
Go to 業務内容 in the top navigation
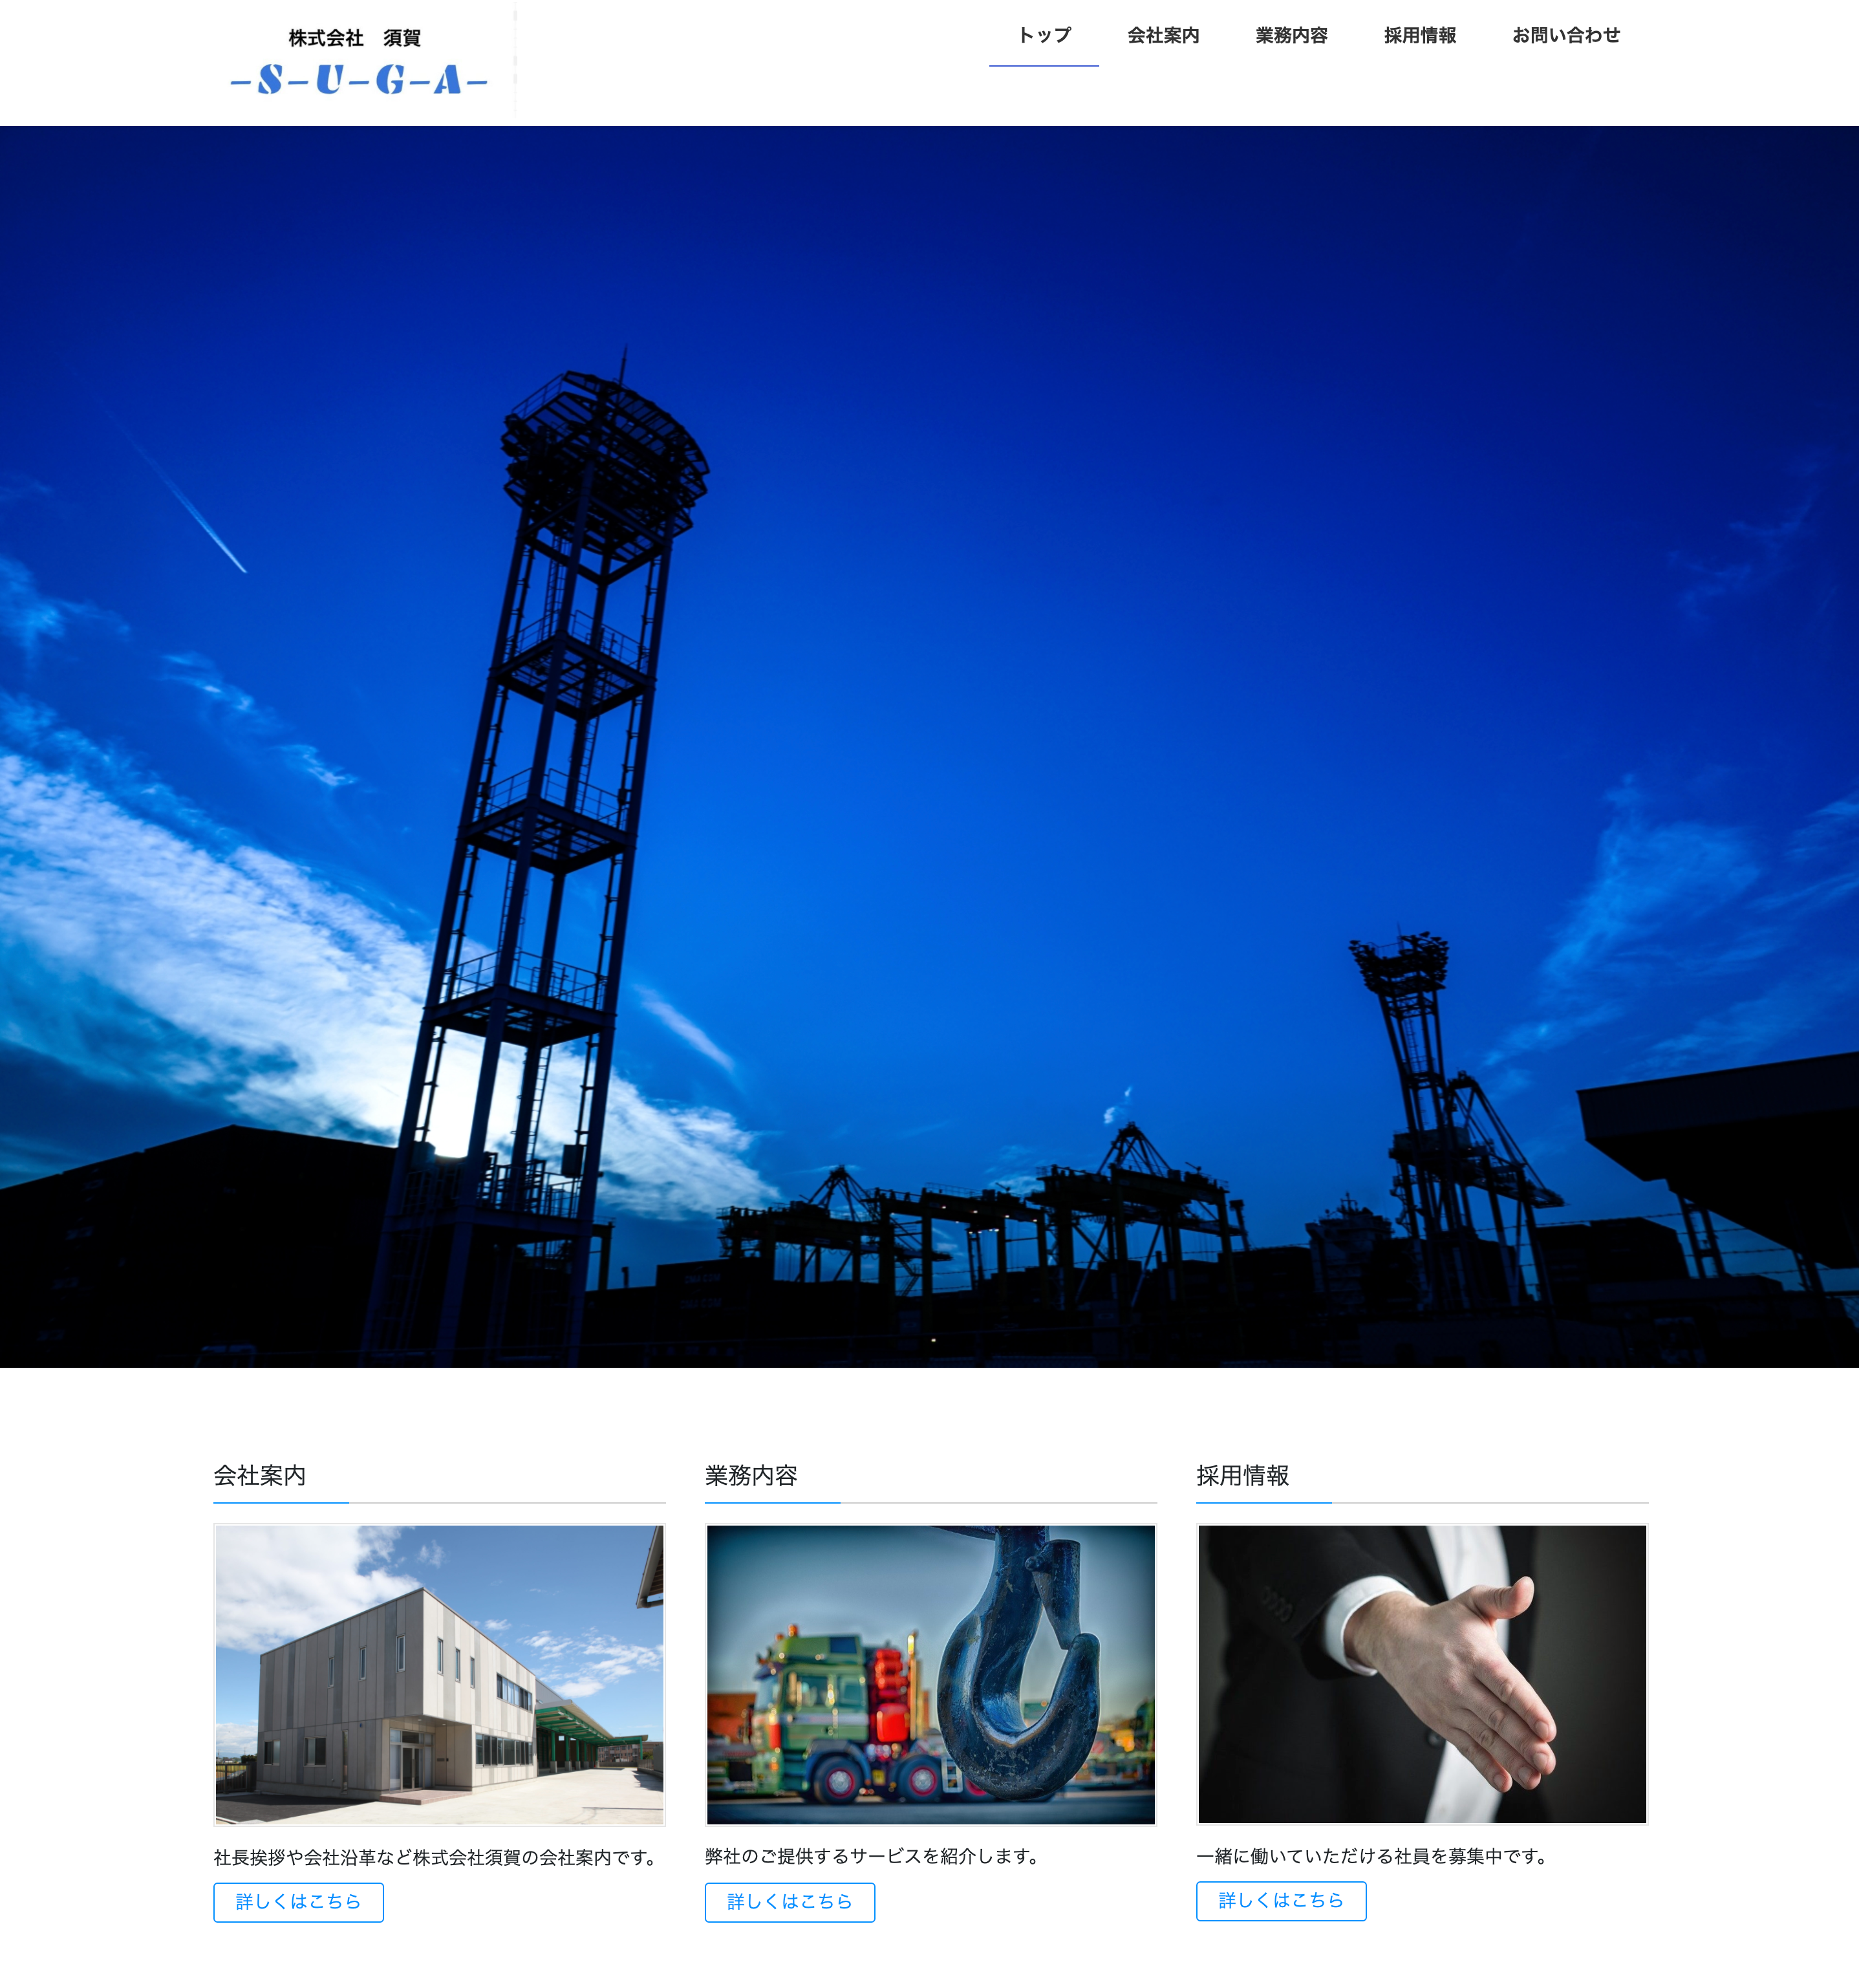(1291, 35)
